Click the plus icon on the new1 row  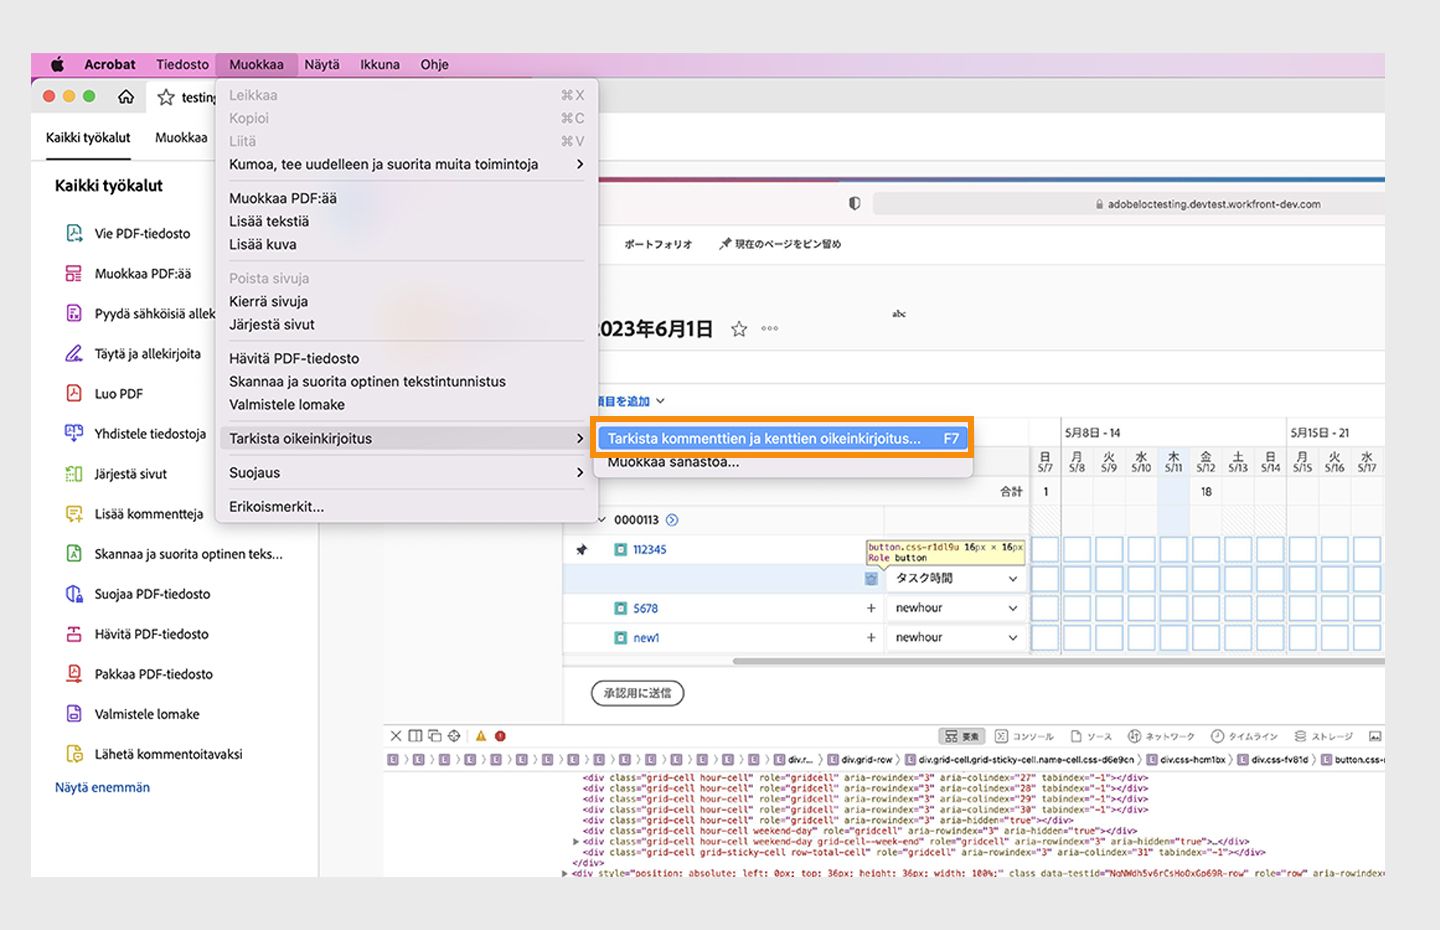[871, 637]
